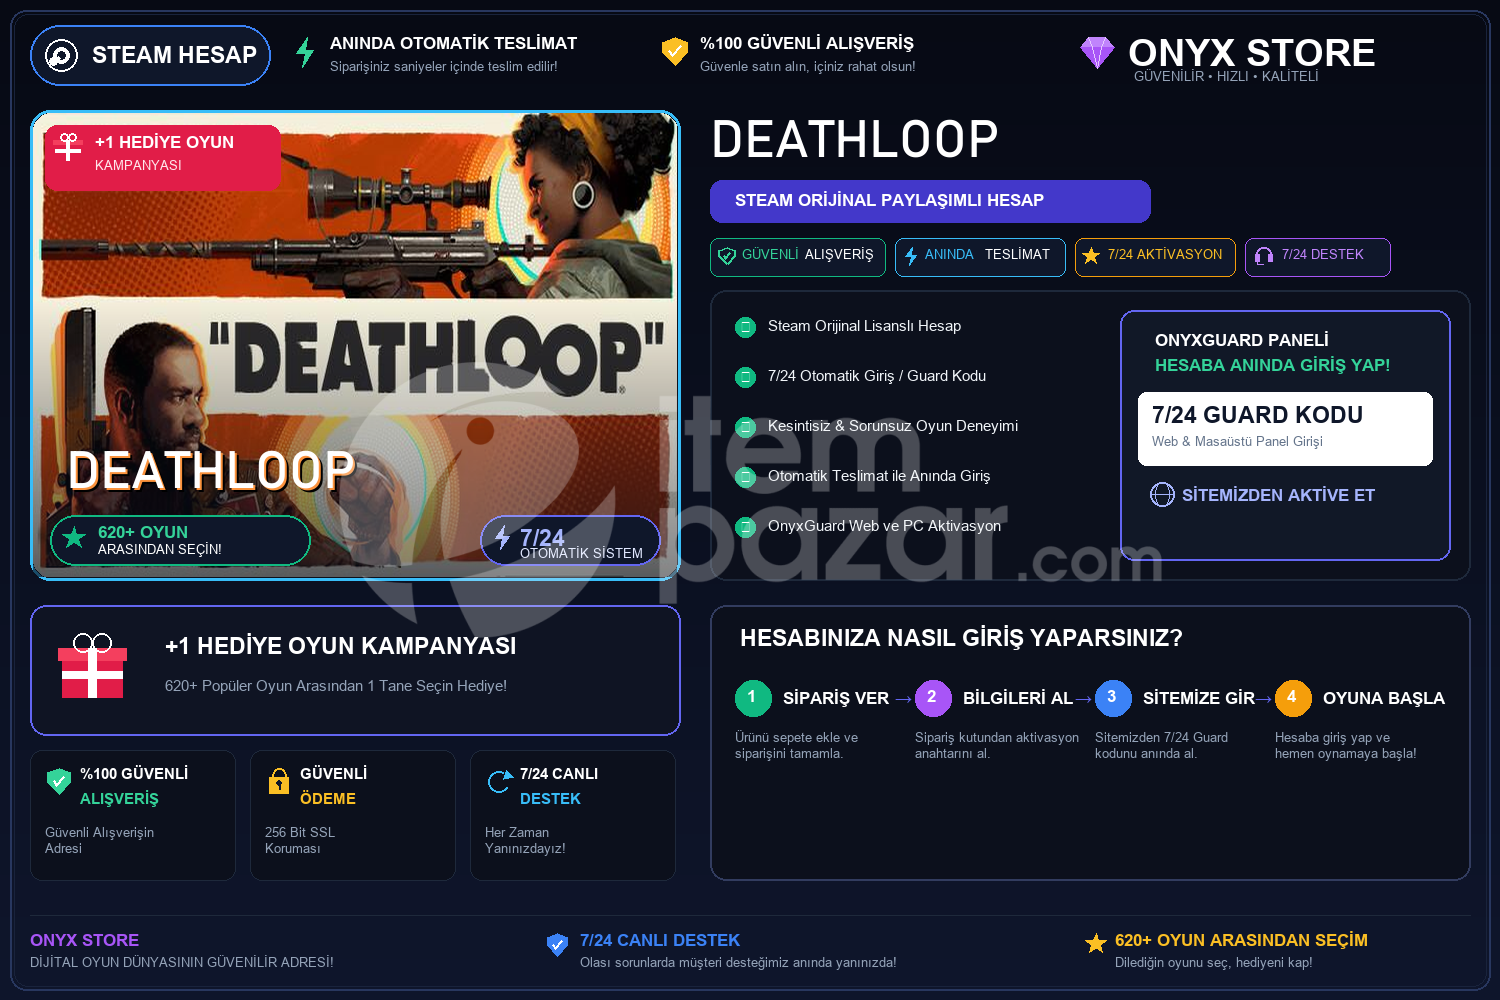Viewport: 1500px width, 1000px height.
Task: Click the STEAM ORİJİNAL PAYLAŞIMLI HESAP banner
Action: [x=930, y=201]
